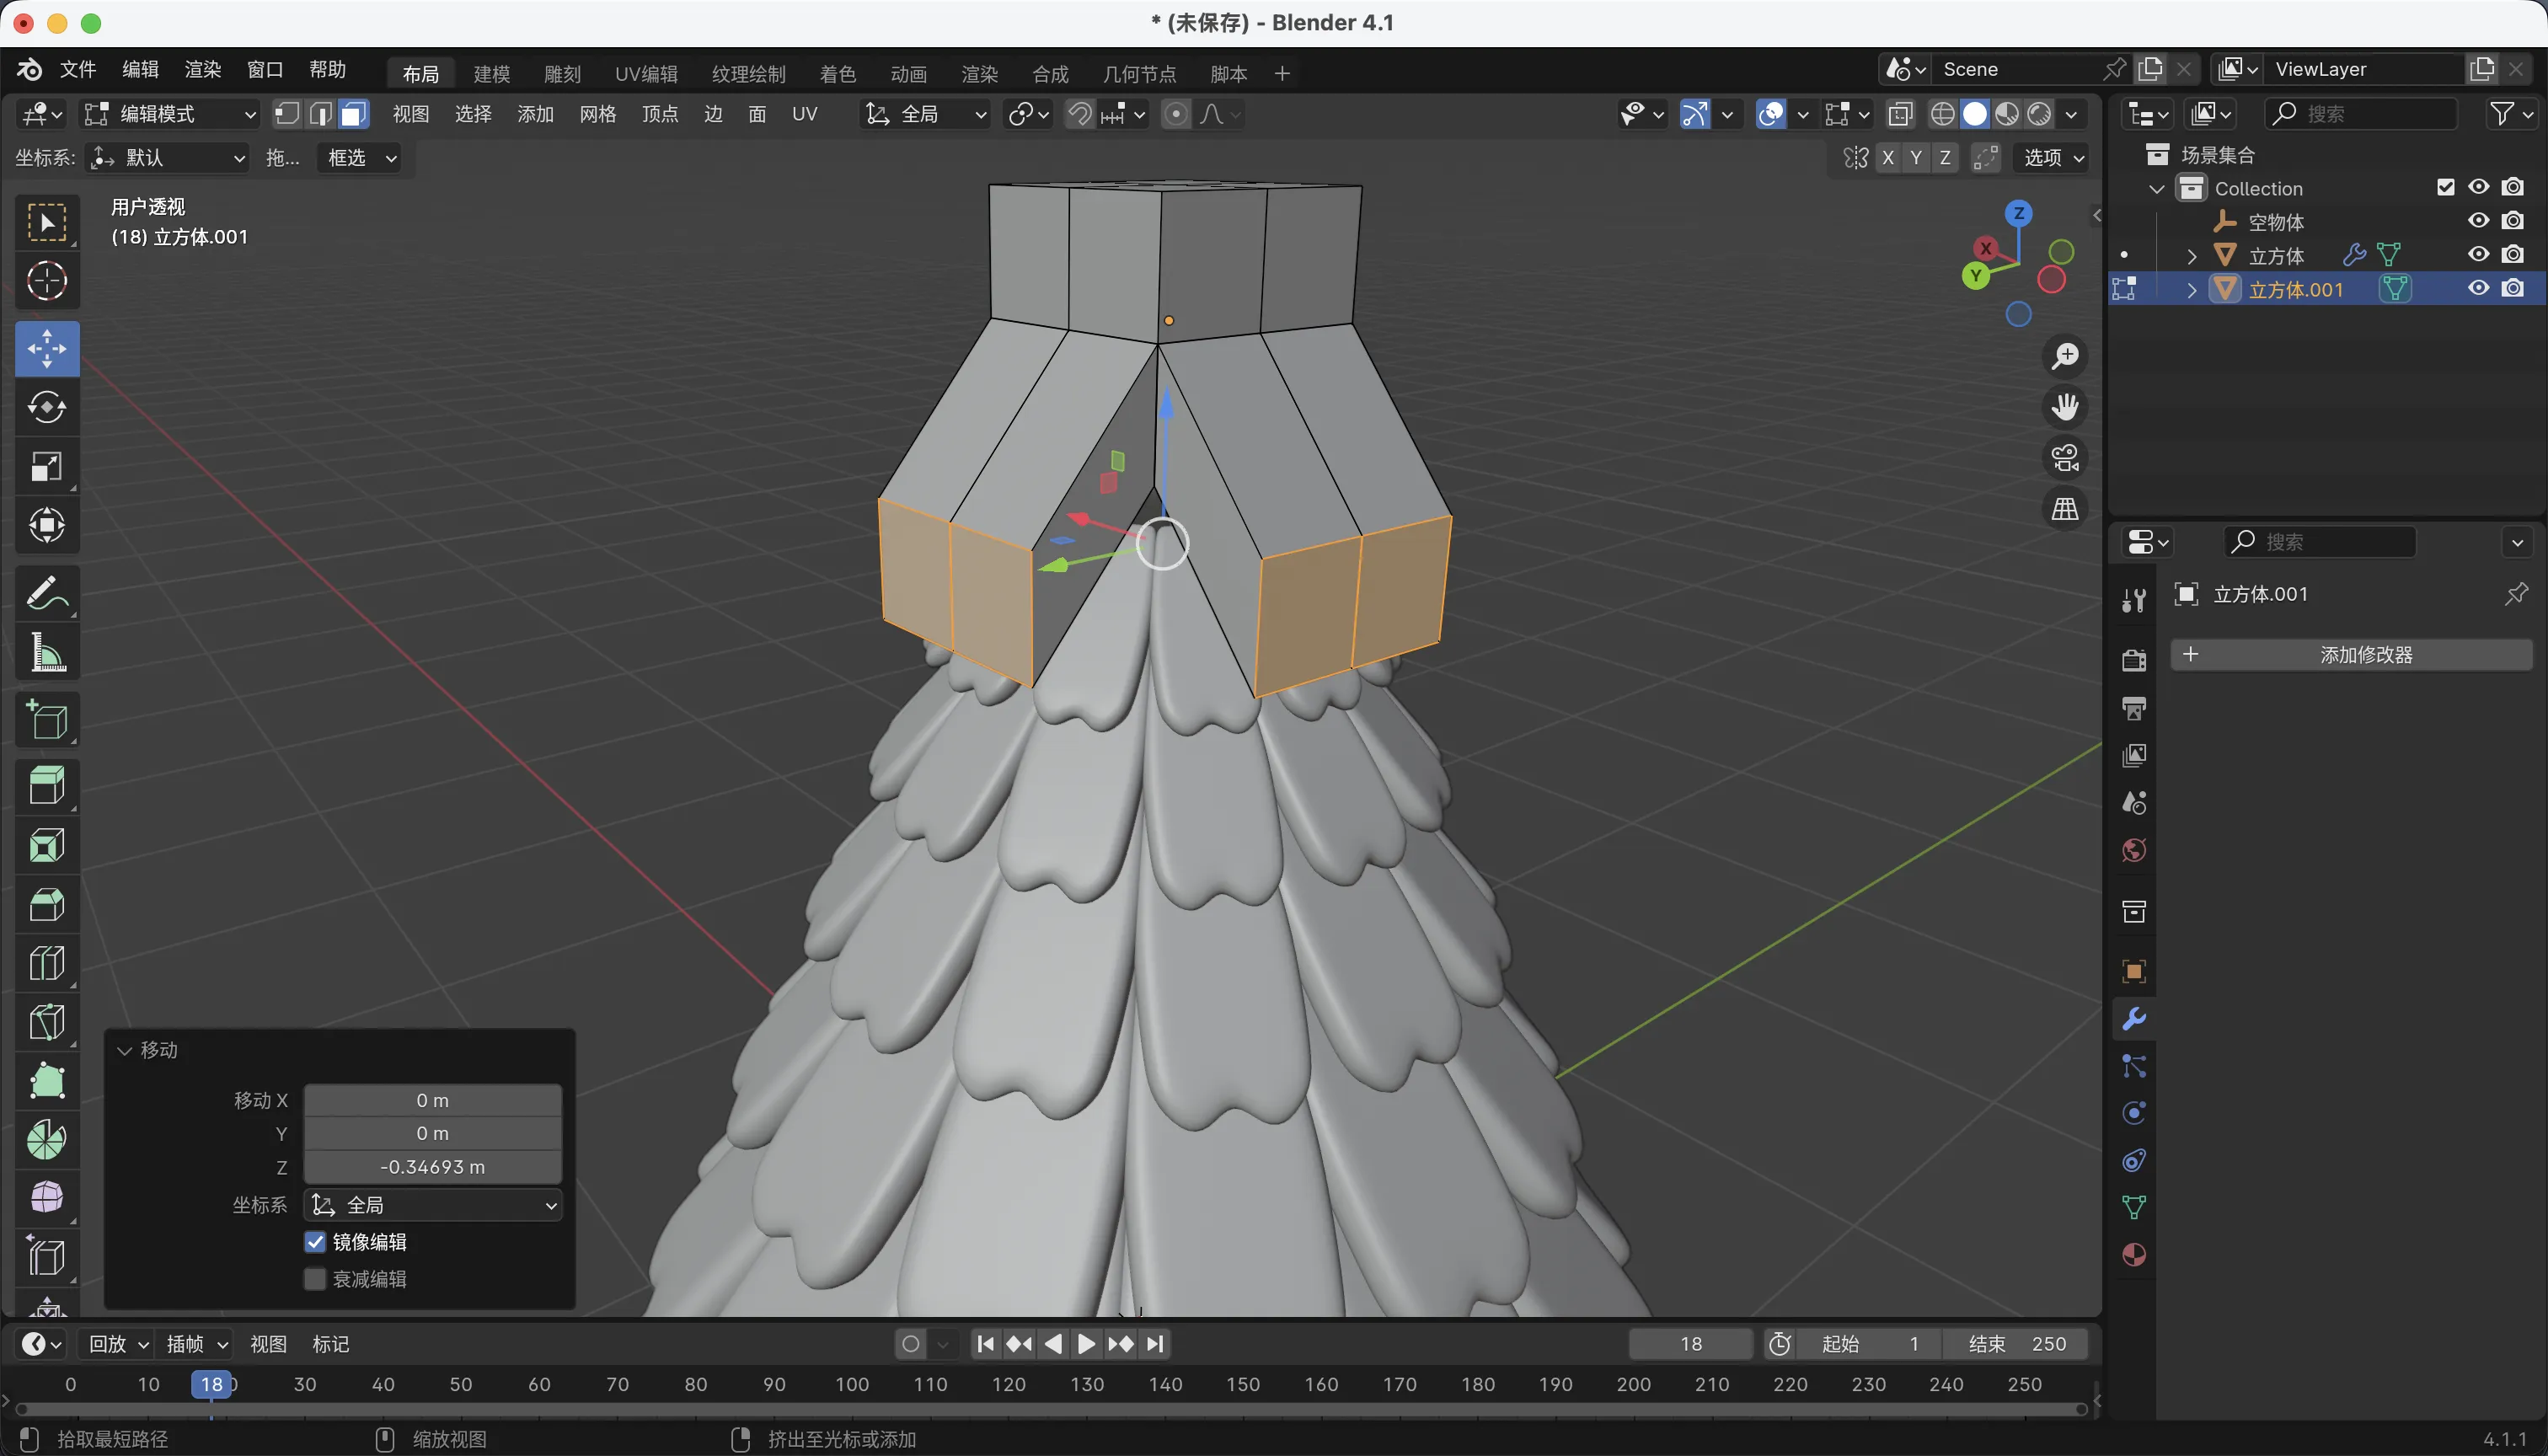Select the Scale tool
The image size is (2548, 1456).
point(46,466)
